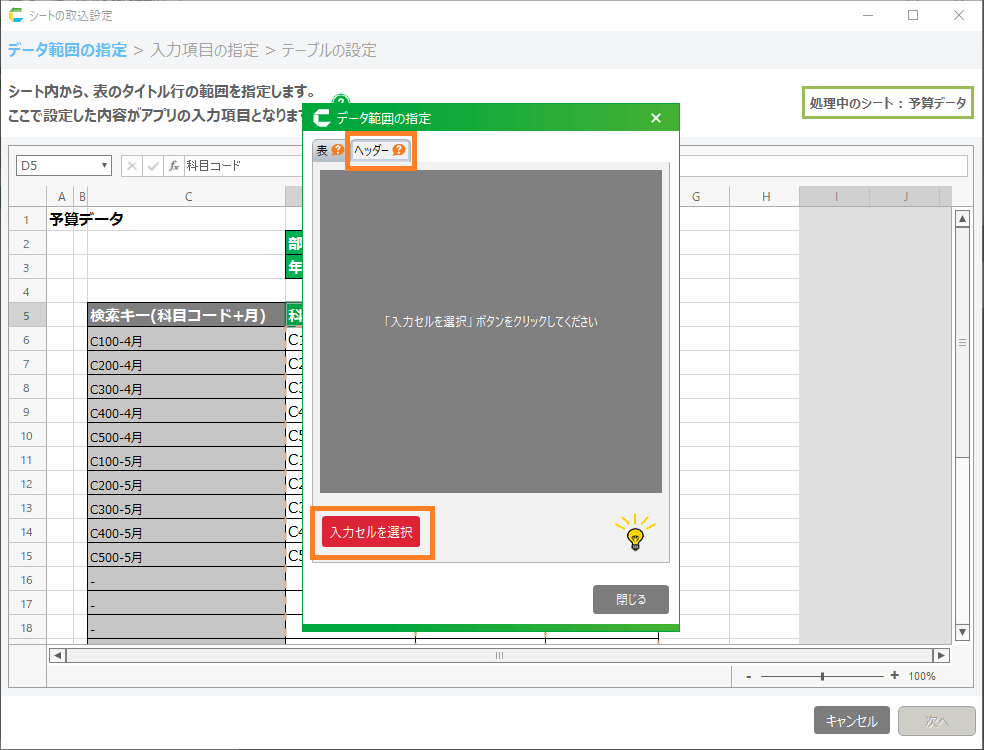This screenshot has height=750, width=984.
Task: Select the ヘッダー tab
Action: [372, 151]
